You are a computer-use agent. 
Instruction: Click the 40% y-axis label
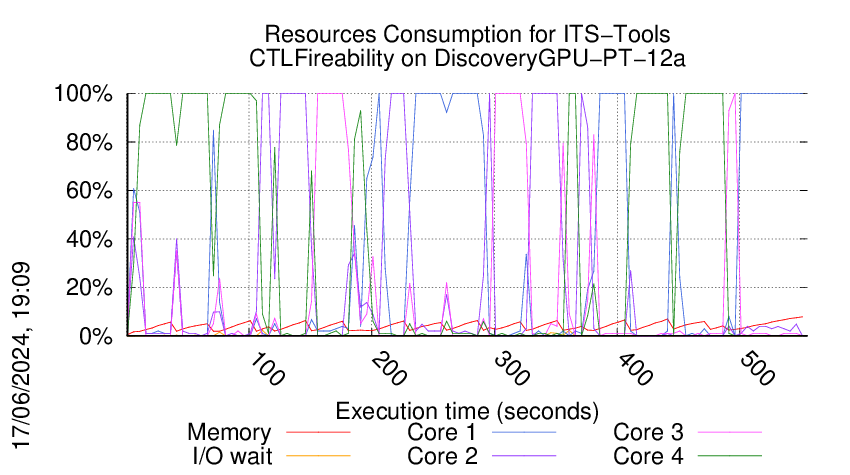pyautogui.click(x=89, y=239)
